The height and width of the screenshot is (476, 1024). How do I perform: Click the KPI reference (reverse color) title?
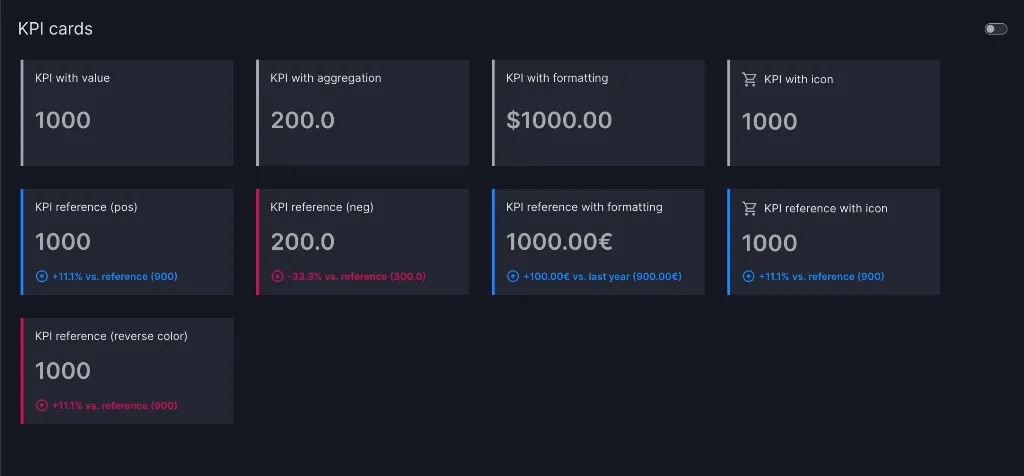111,336
